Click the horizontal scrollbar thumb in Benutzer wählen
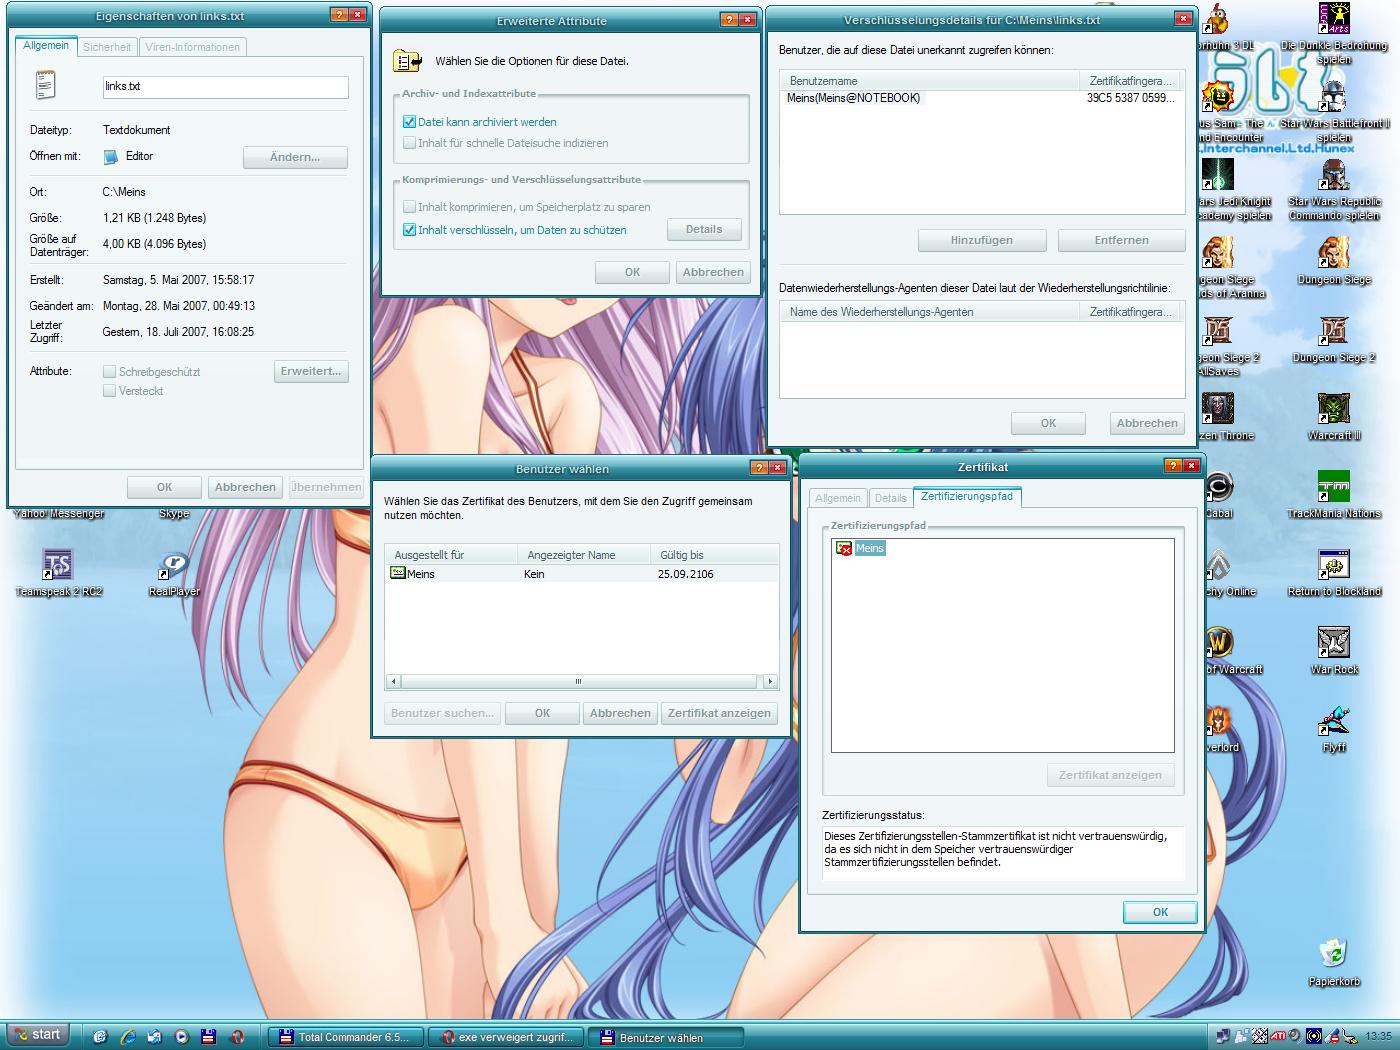This screenshot has height=1050, width=1400. point(578,682)
